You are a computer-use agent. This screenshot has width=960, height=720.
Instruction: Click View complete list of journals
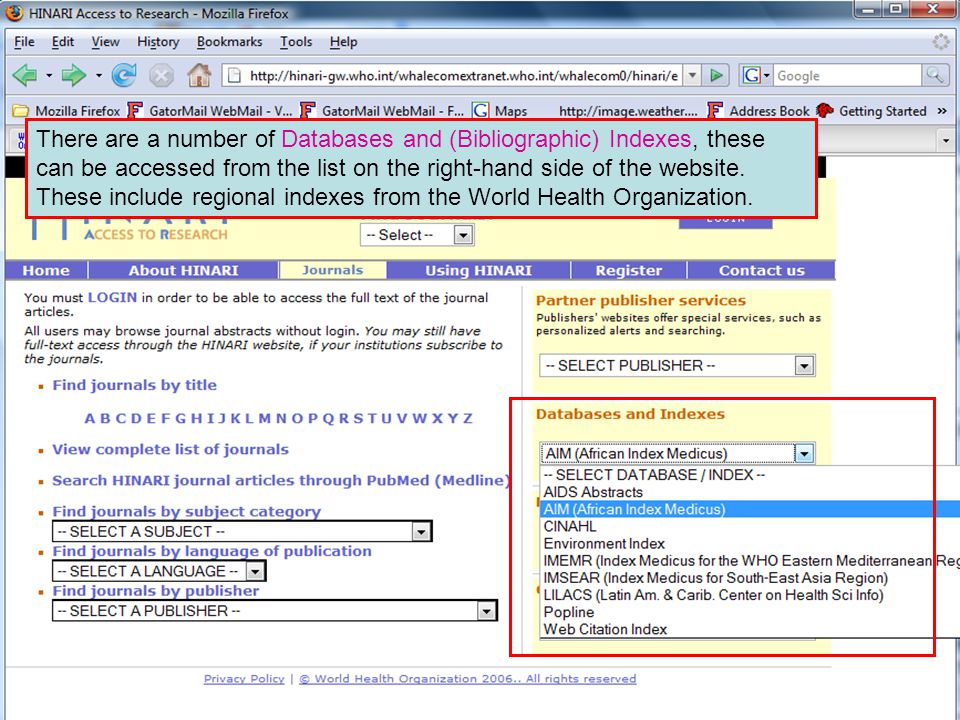click(170, 449)
